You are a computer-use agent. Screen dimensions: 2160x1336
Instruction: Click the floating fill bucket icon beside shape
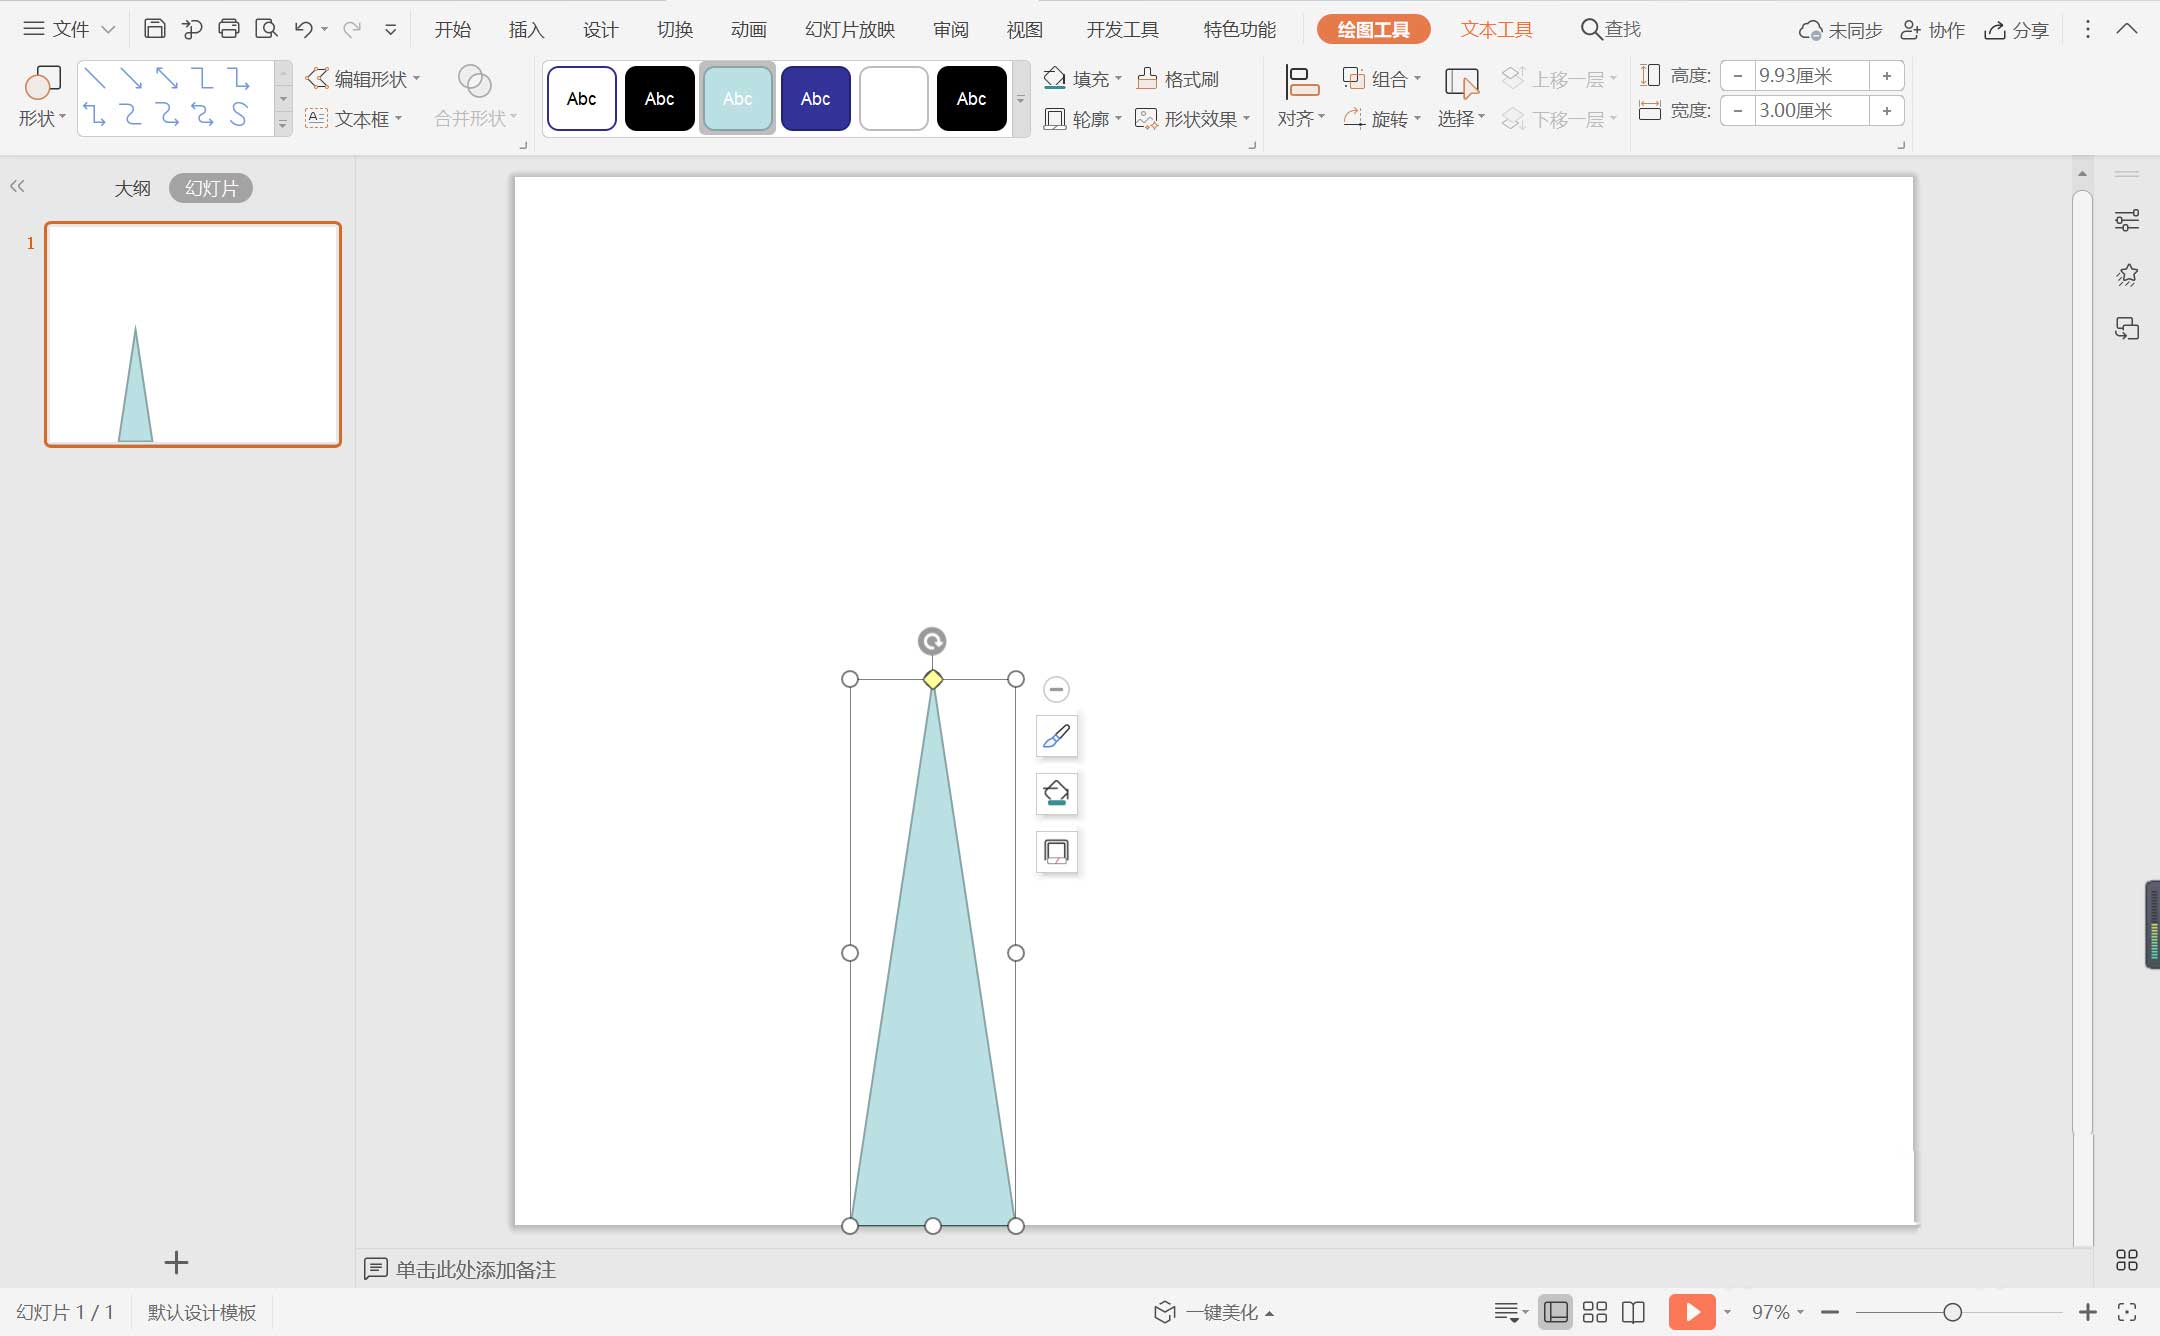1056,794
